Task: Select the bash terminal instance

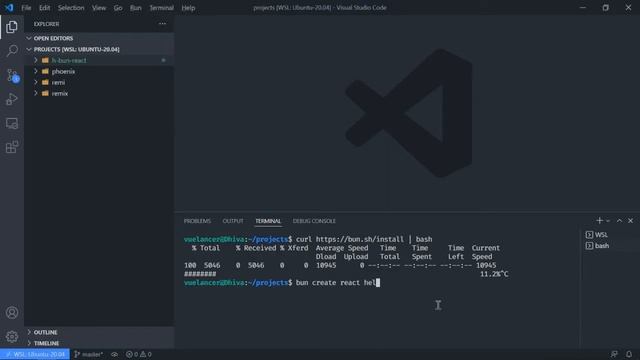Action: tap(598, 246)
